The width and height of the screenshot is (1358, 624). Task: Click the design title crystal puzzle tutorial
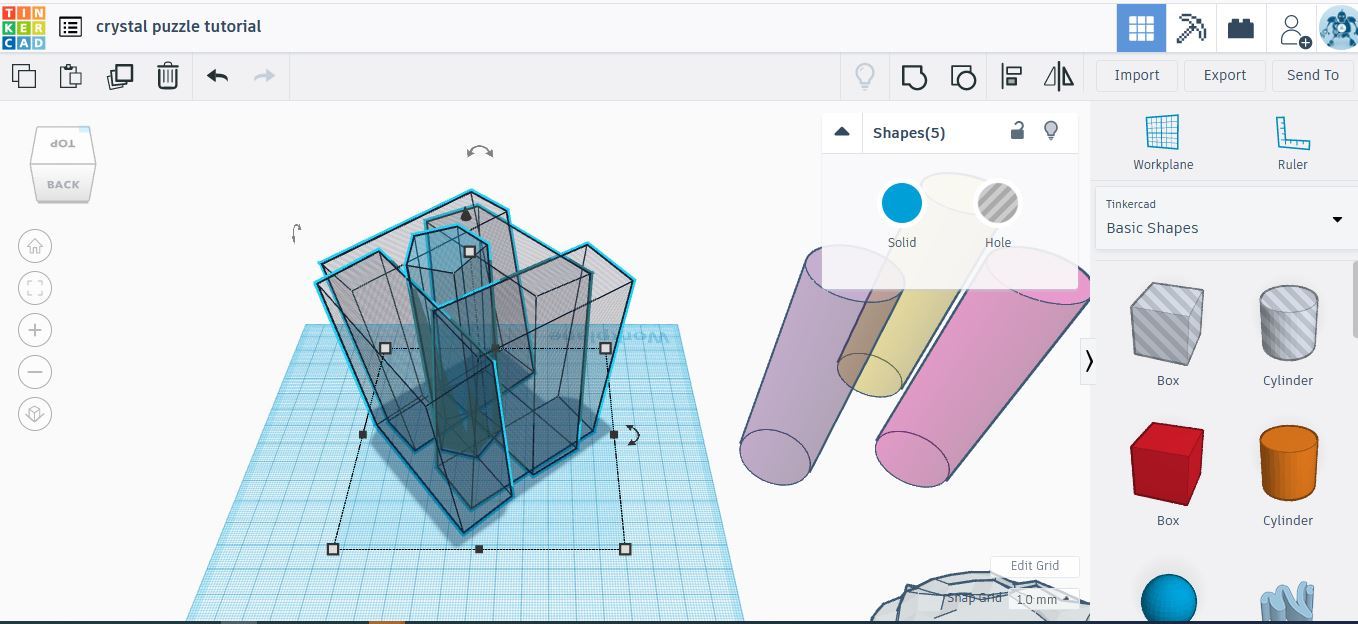(178, 27)
